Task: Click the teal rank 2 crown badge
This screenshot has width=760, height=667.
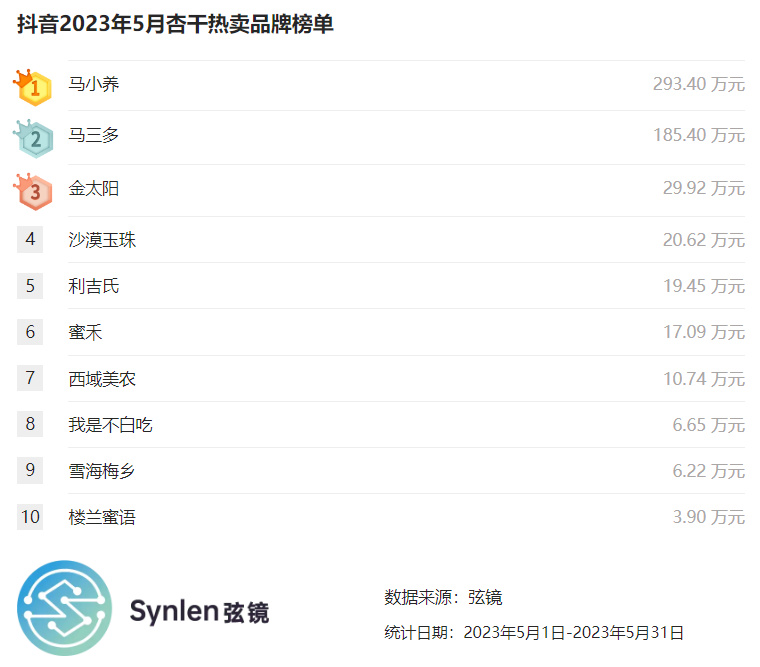Action: point(33,139)
